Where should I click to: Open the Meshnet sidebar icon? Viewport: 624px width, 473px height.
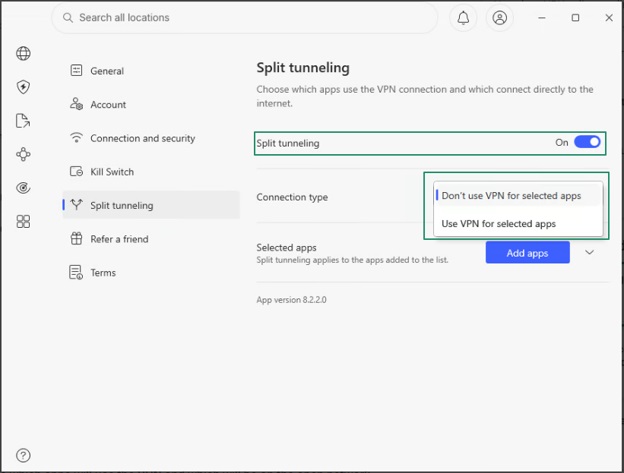click(x=23, y=154)
